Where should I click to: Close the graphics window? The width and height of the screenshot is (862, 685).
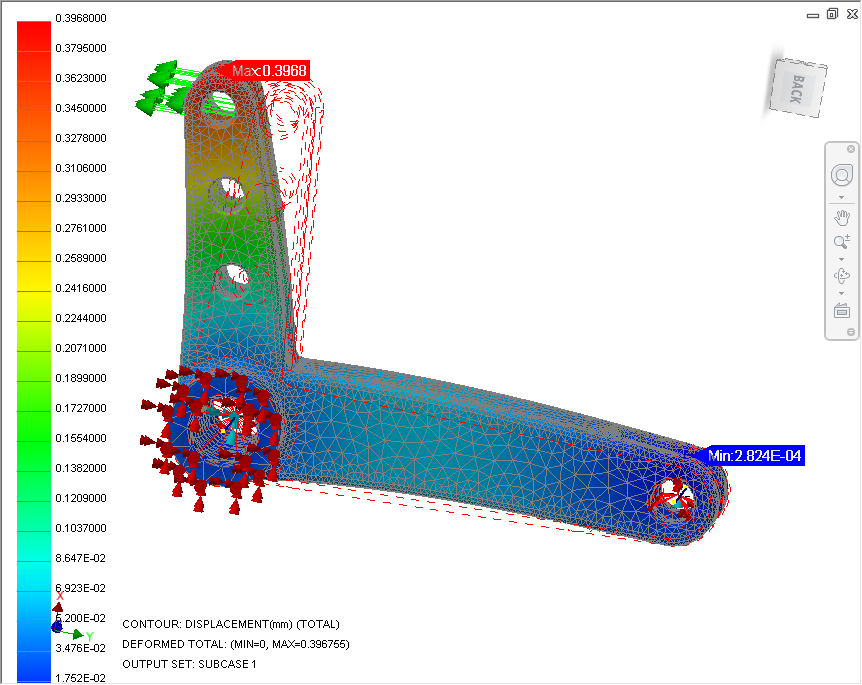point(852,14)
